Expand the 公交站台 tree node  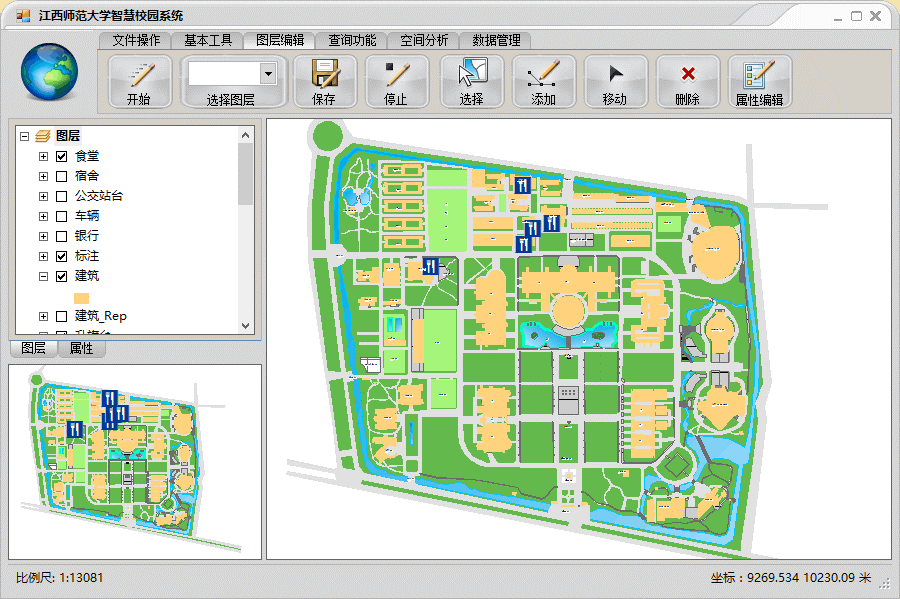click(x=43, y=196)
